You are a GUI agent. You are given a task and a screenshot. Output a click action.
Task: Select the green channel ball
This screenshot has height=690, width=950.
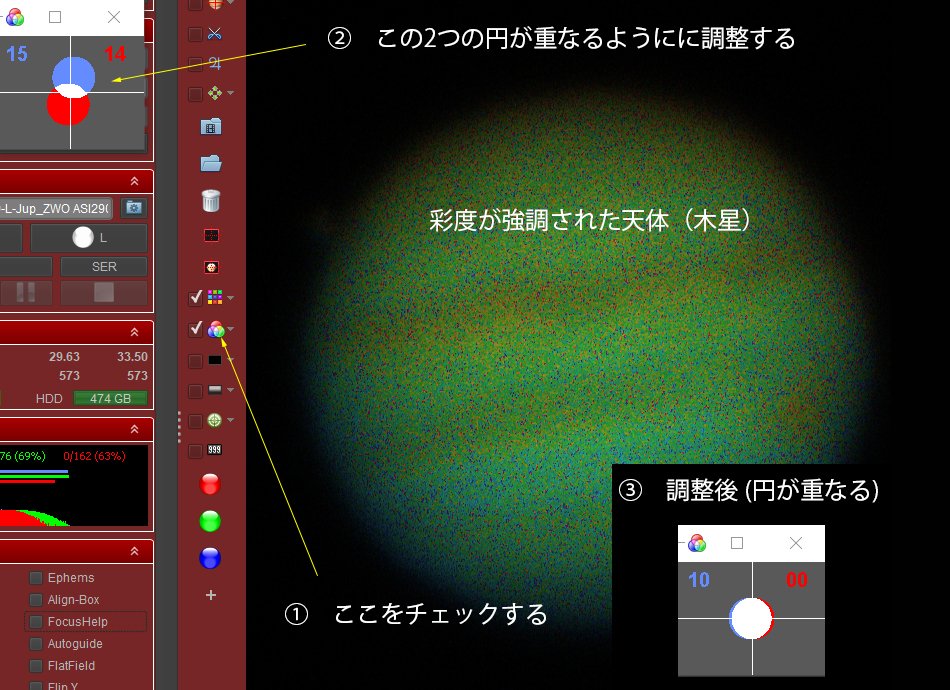[210, 521]
